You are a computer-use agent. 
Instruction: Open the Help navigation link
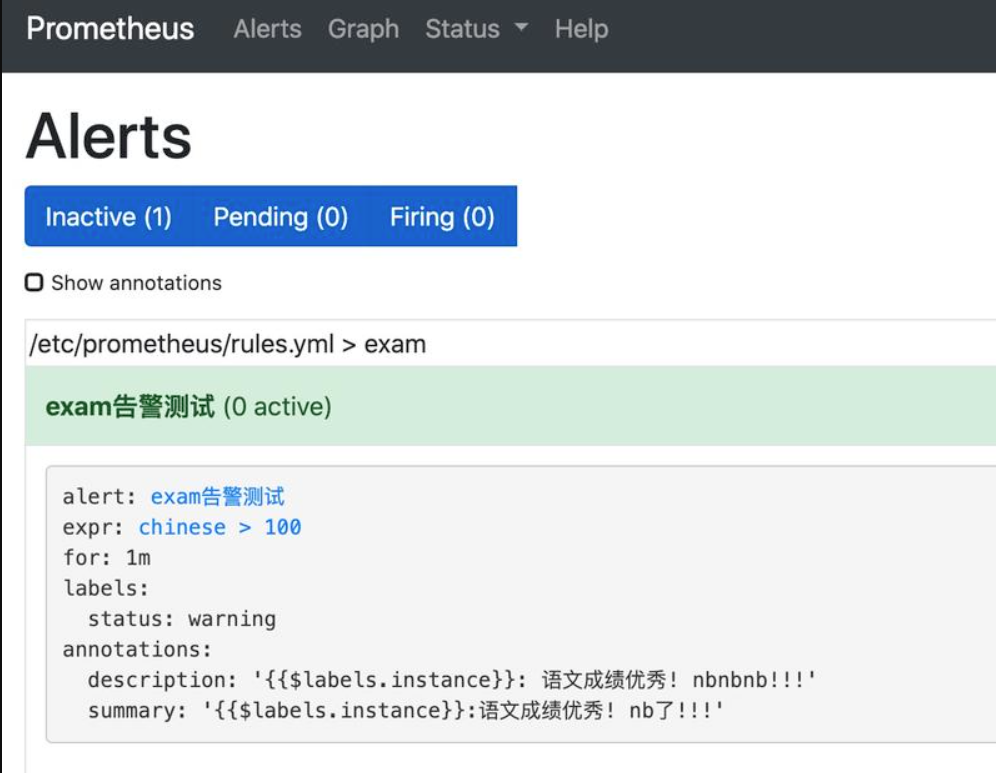click(581, 29)
